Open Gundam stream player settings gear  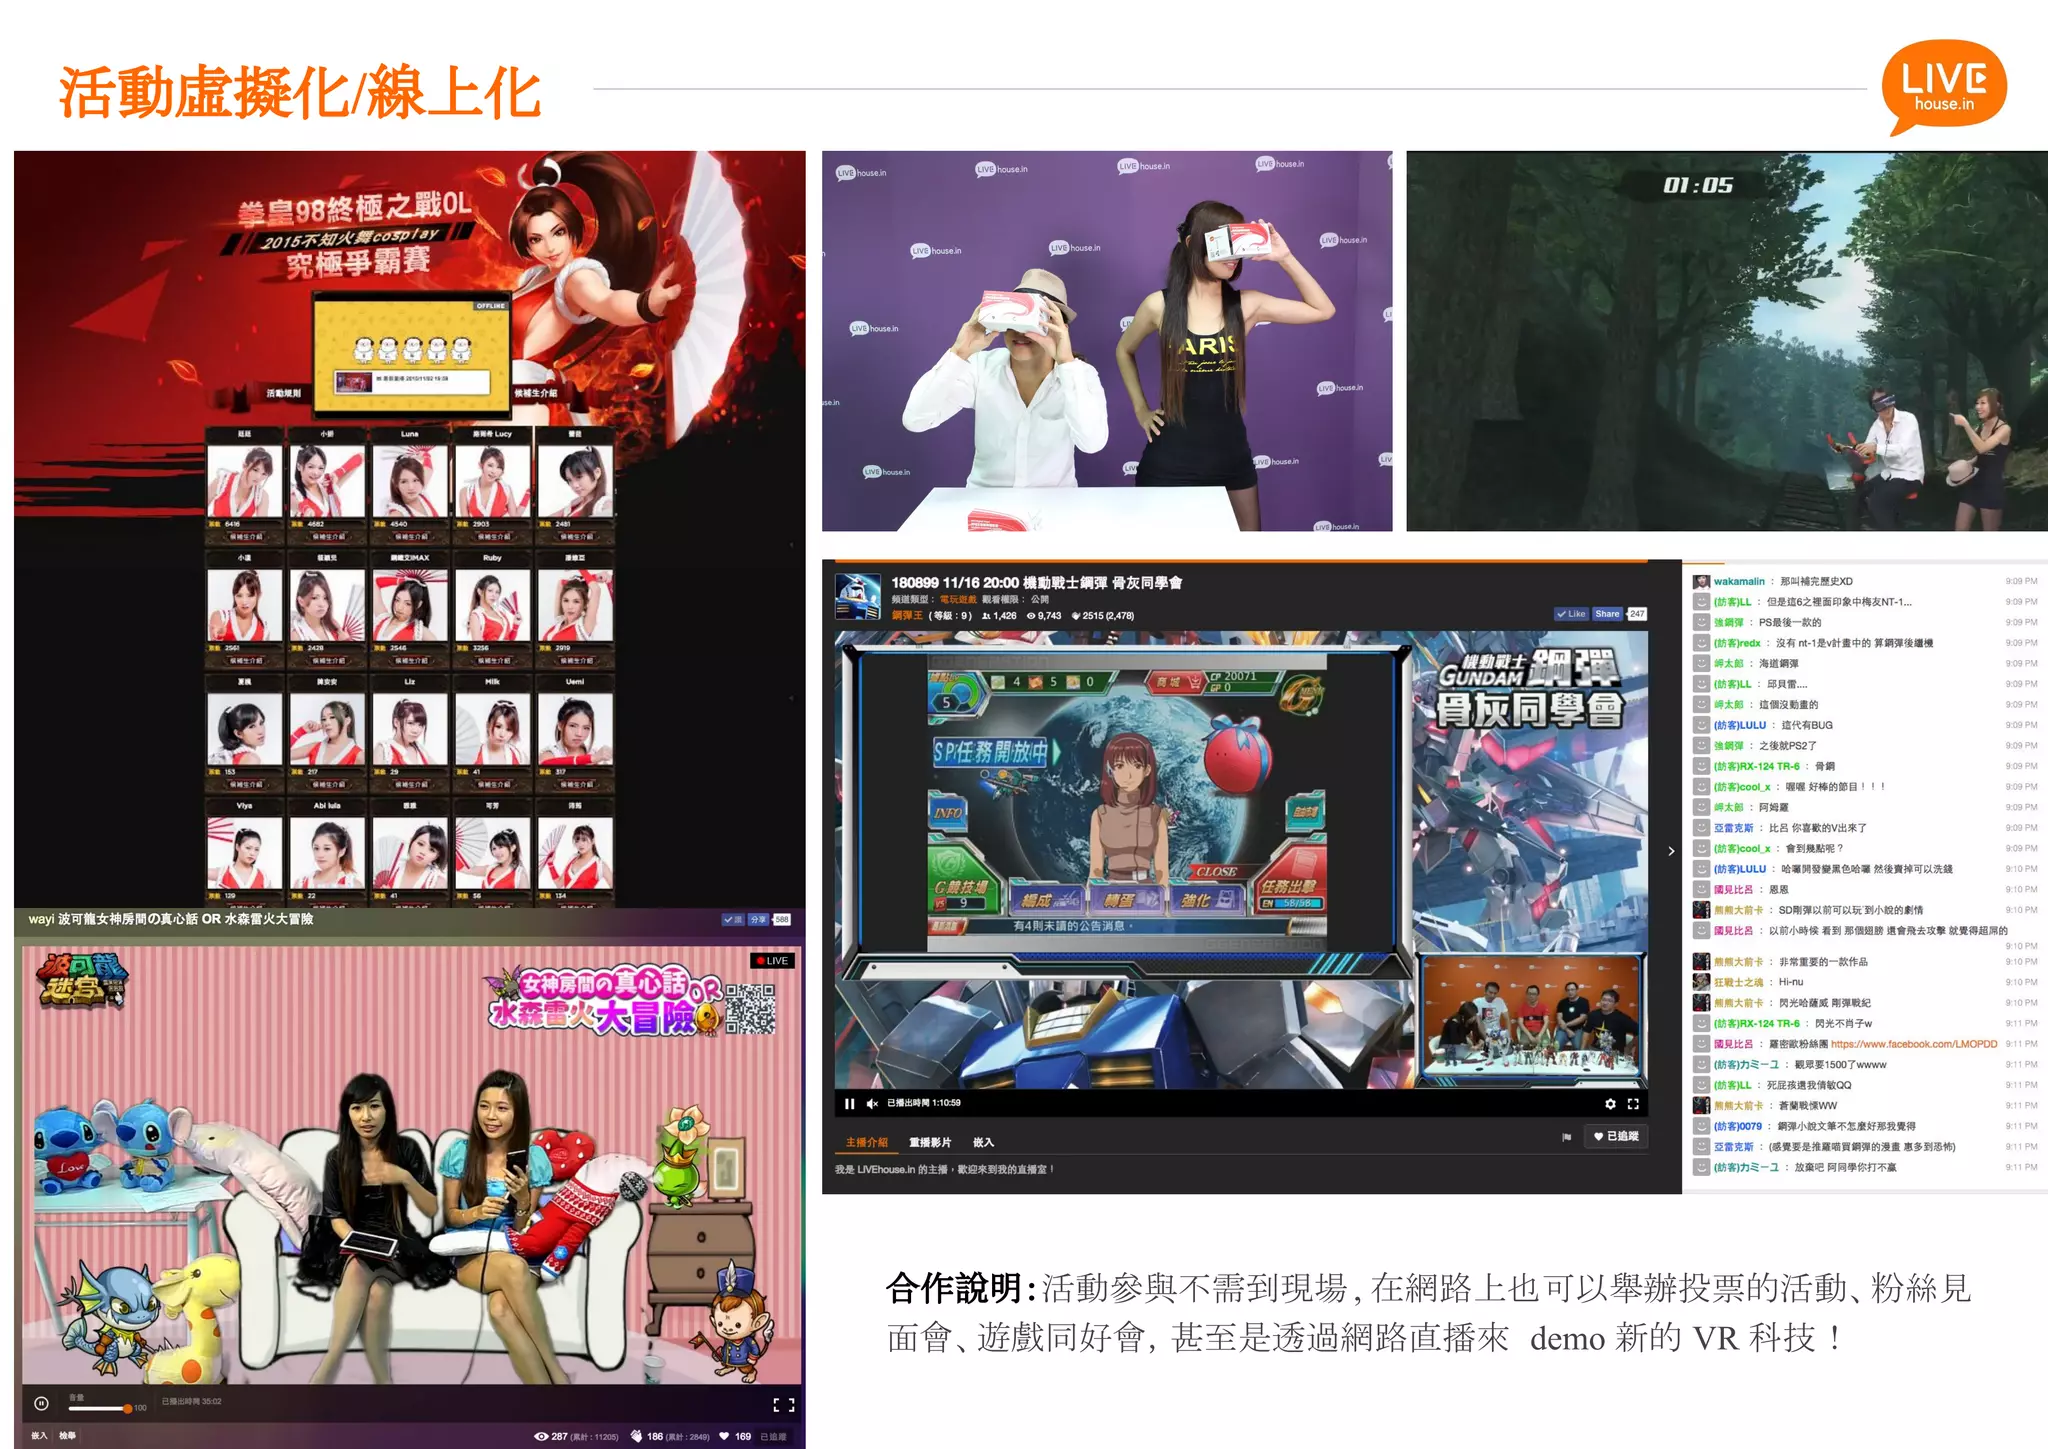(x=1610, y=1104)
